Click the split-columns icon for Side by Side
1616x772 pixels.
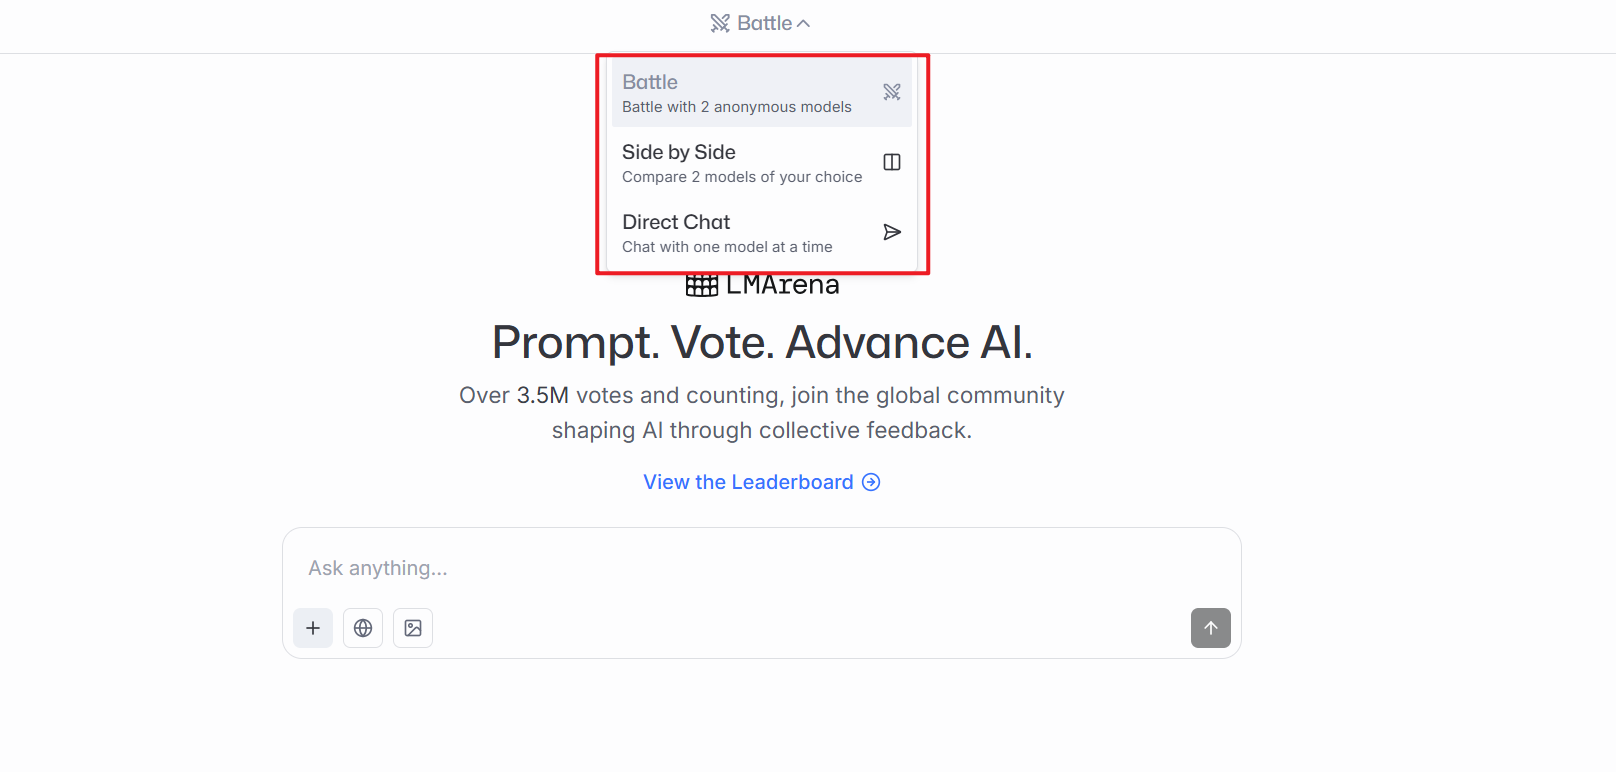pos(892,162)
